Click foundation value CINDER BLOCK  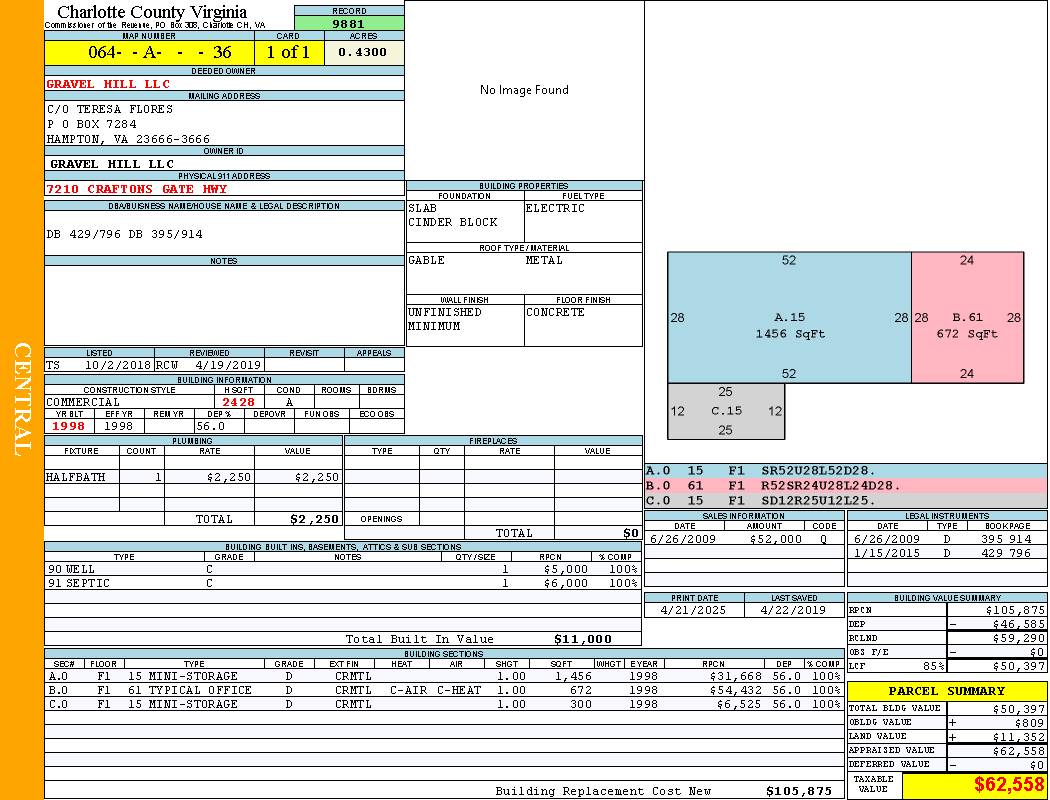pos(453,222)
